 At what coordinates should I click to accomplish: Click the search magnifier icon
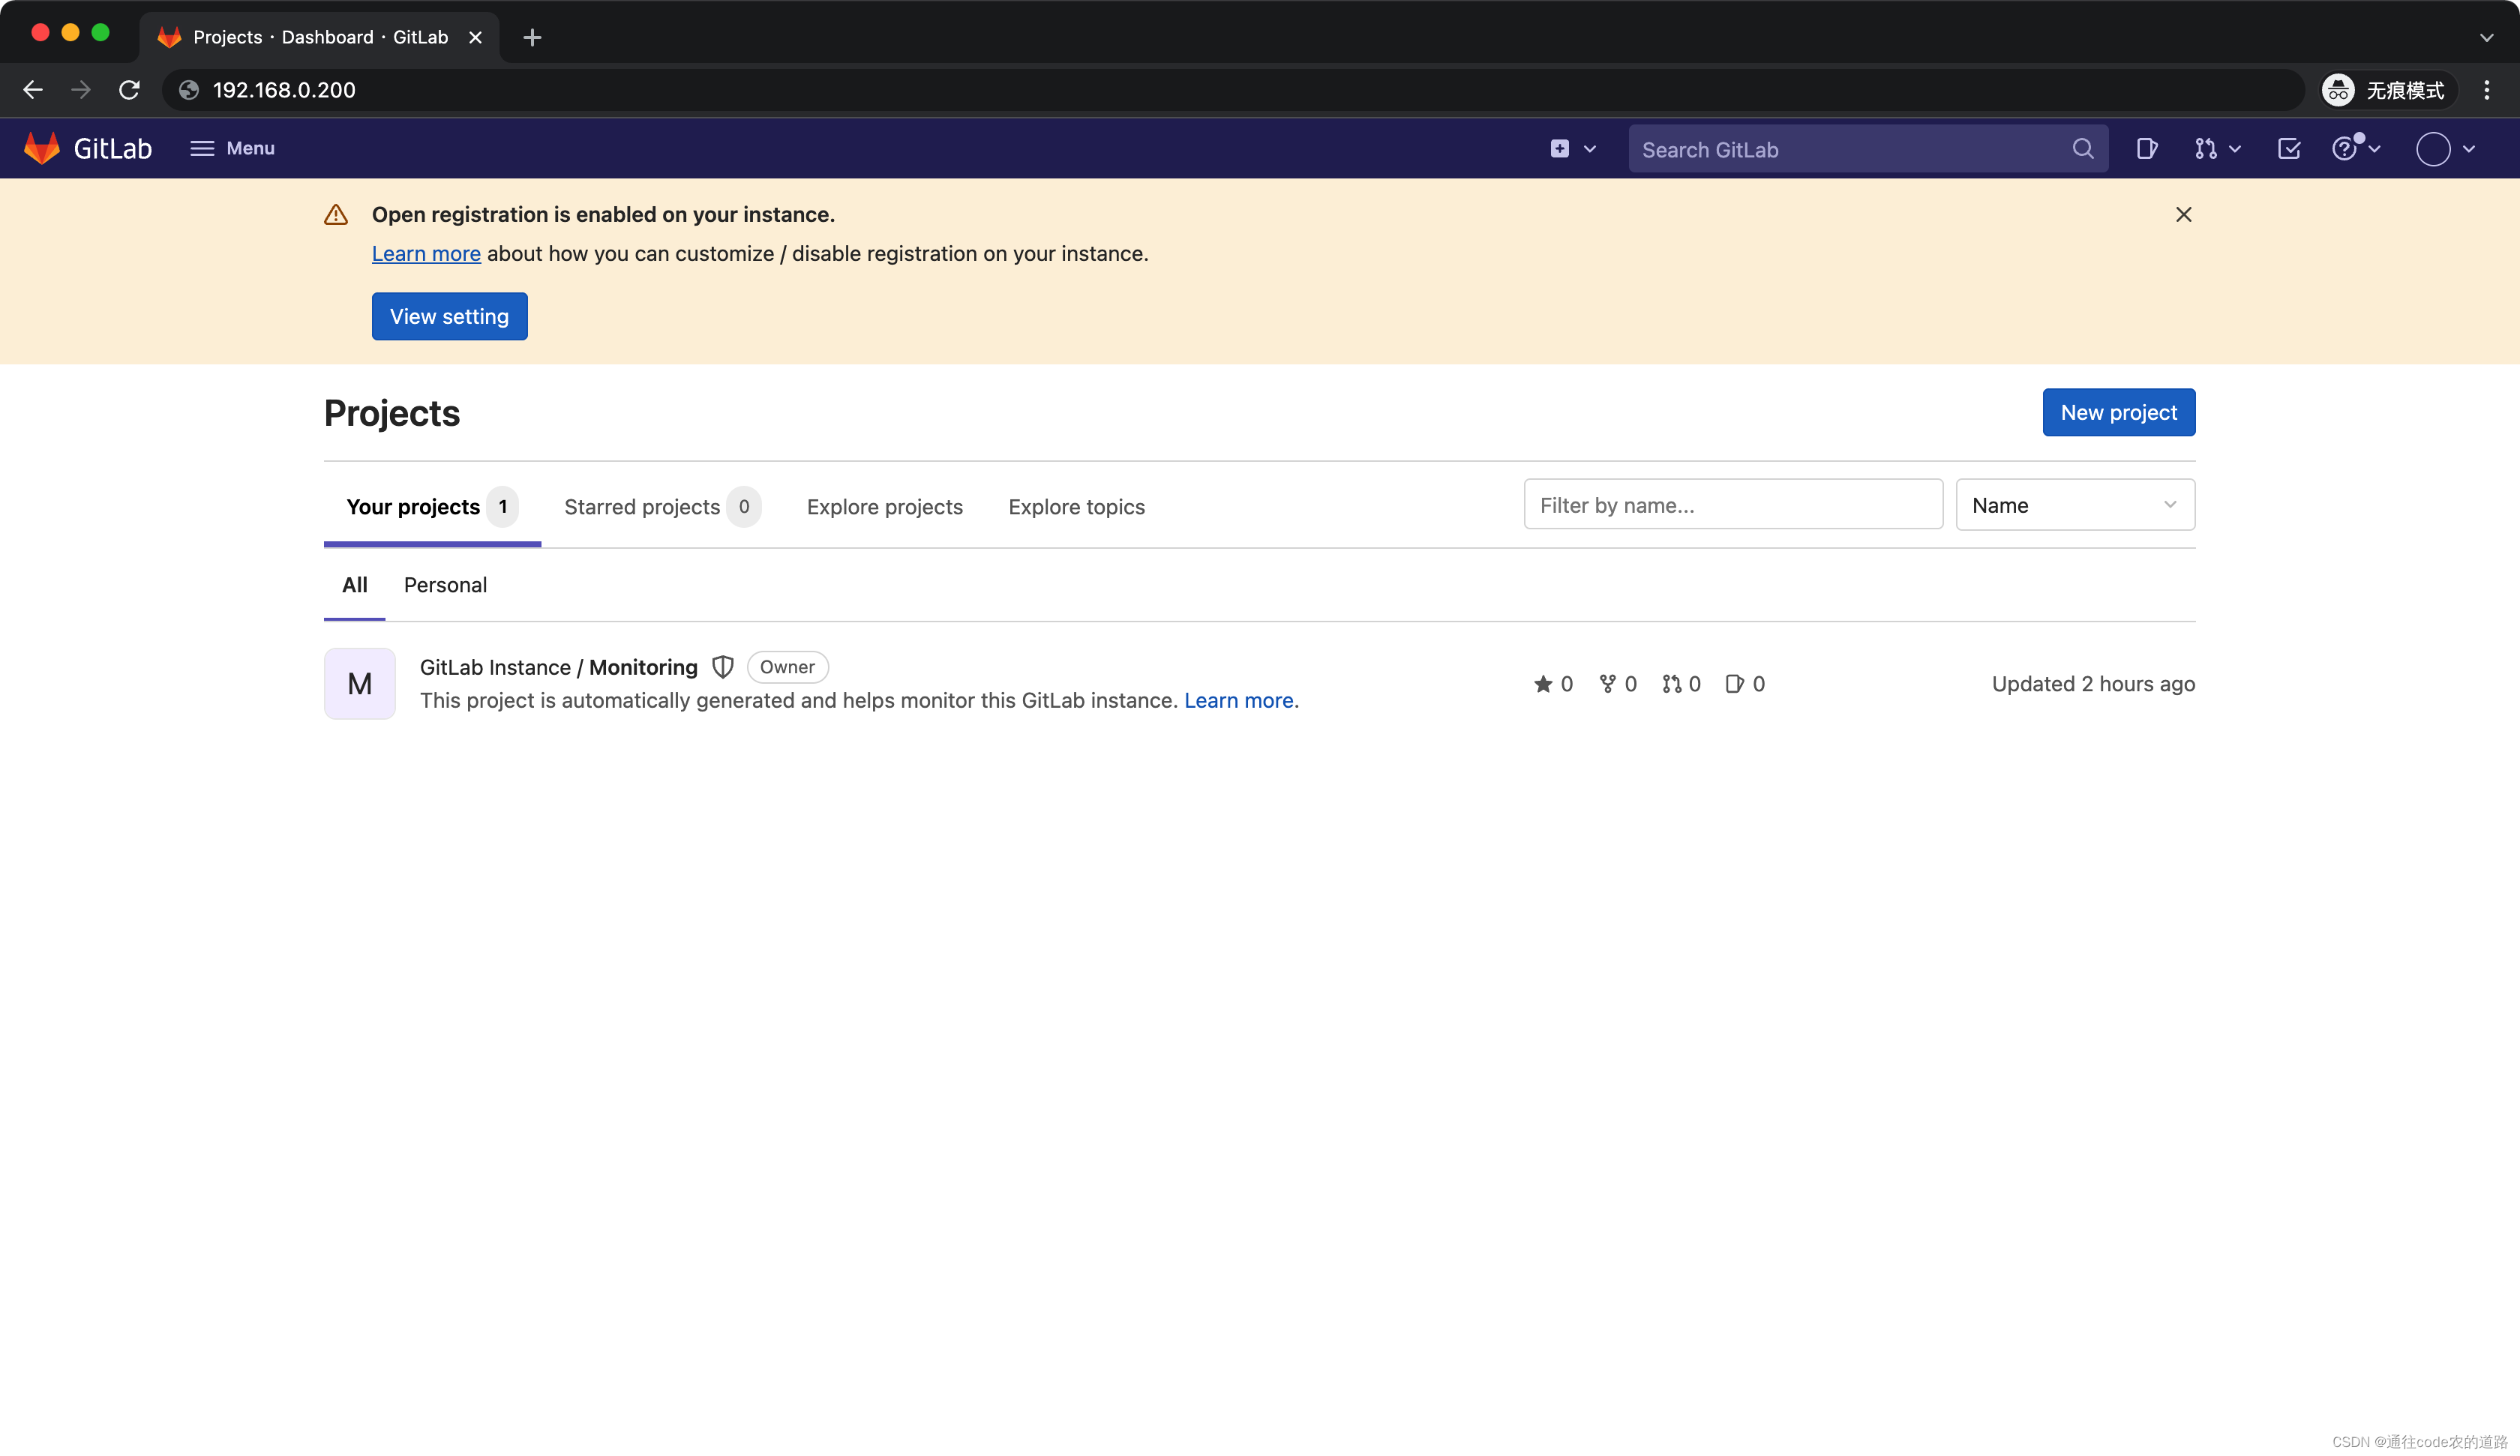pos(2083,149)
